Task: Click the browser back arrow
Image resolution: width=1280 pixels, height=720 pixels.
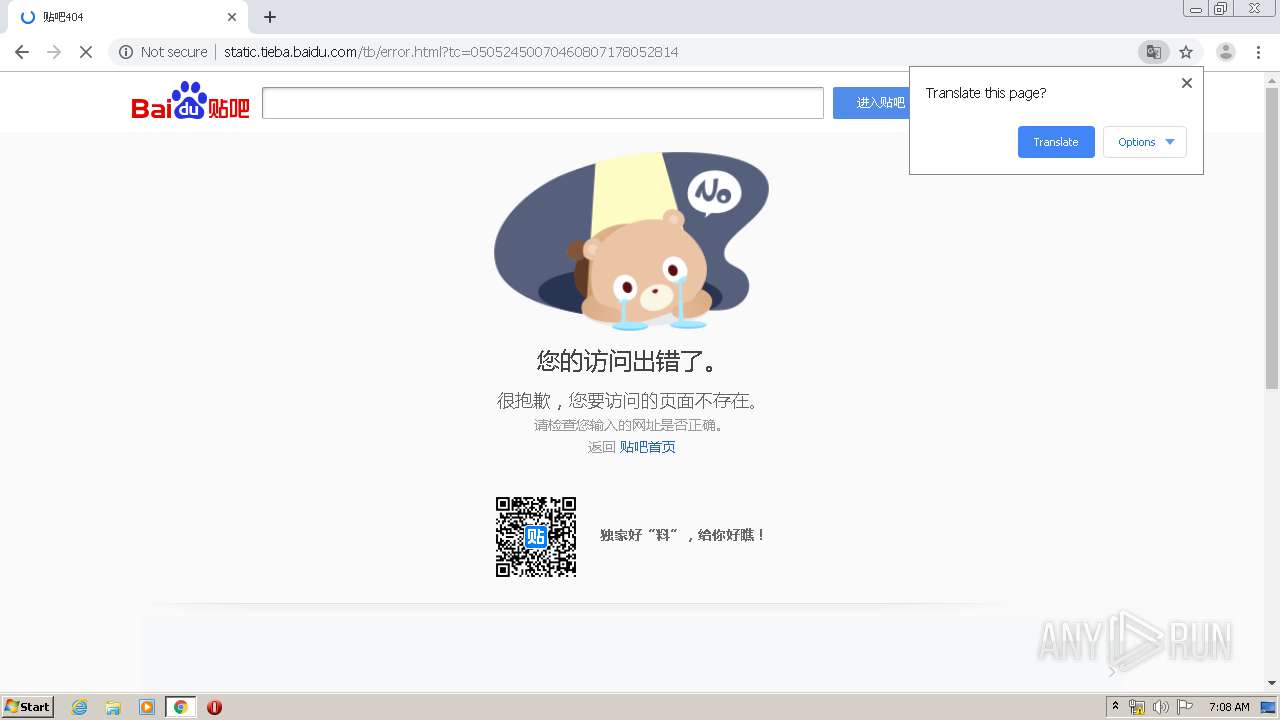Action: pyautogui.click(x=22, y=52)
